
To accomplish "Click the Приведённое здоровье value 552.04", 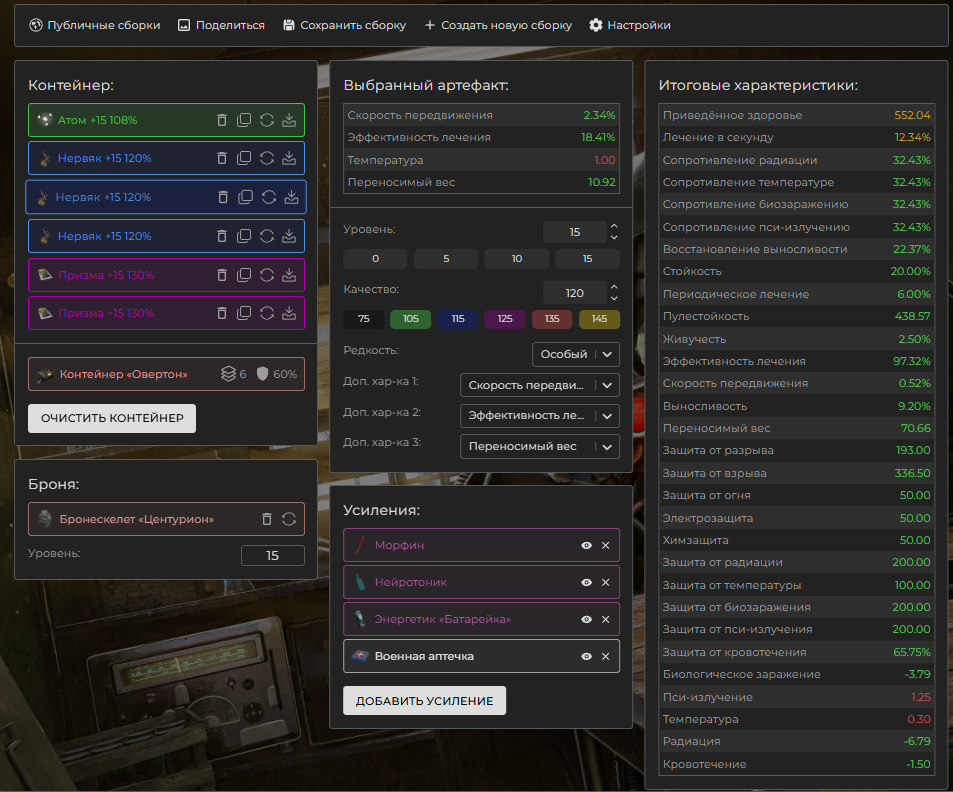I will click(912, 115).
